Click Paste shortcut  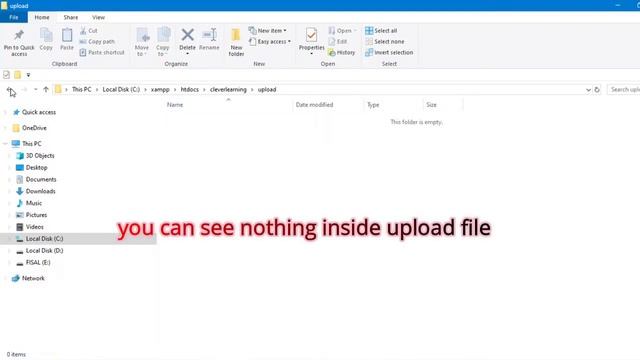(x=102, y=52)
